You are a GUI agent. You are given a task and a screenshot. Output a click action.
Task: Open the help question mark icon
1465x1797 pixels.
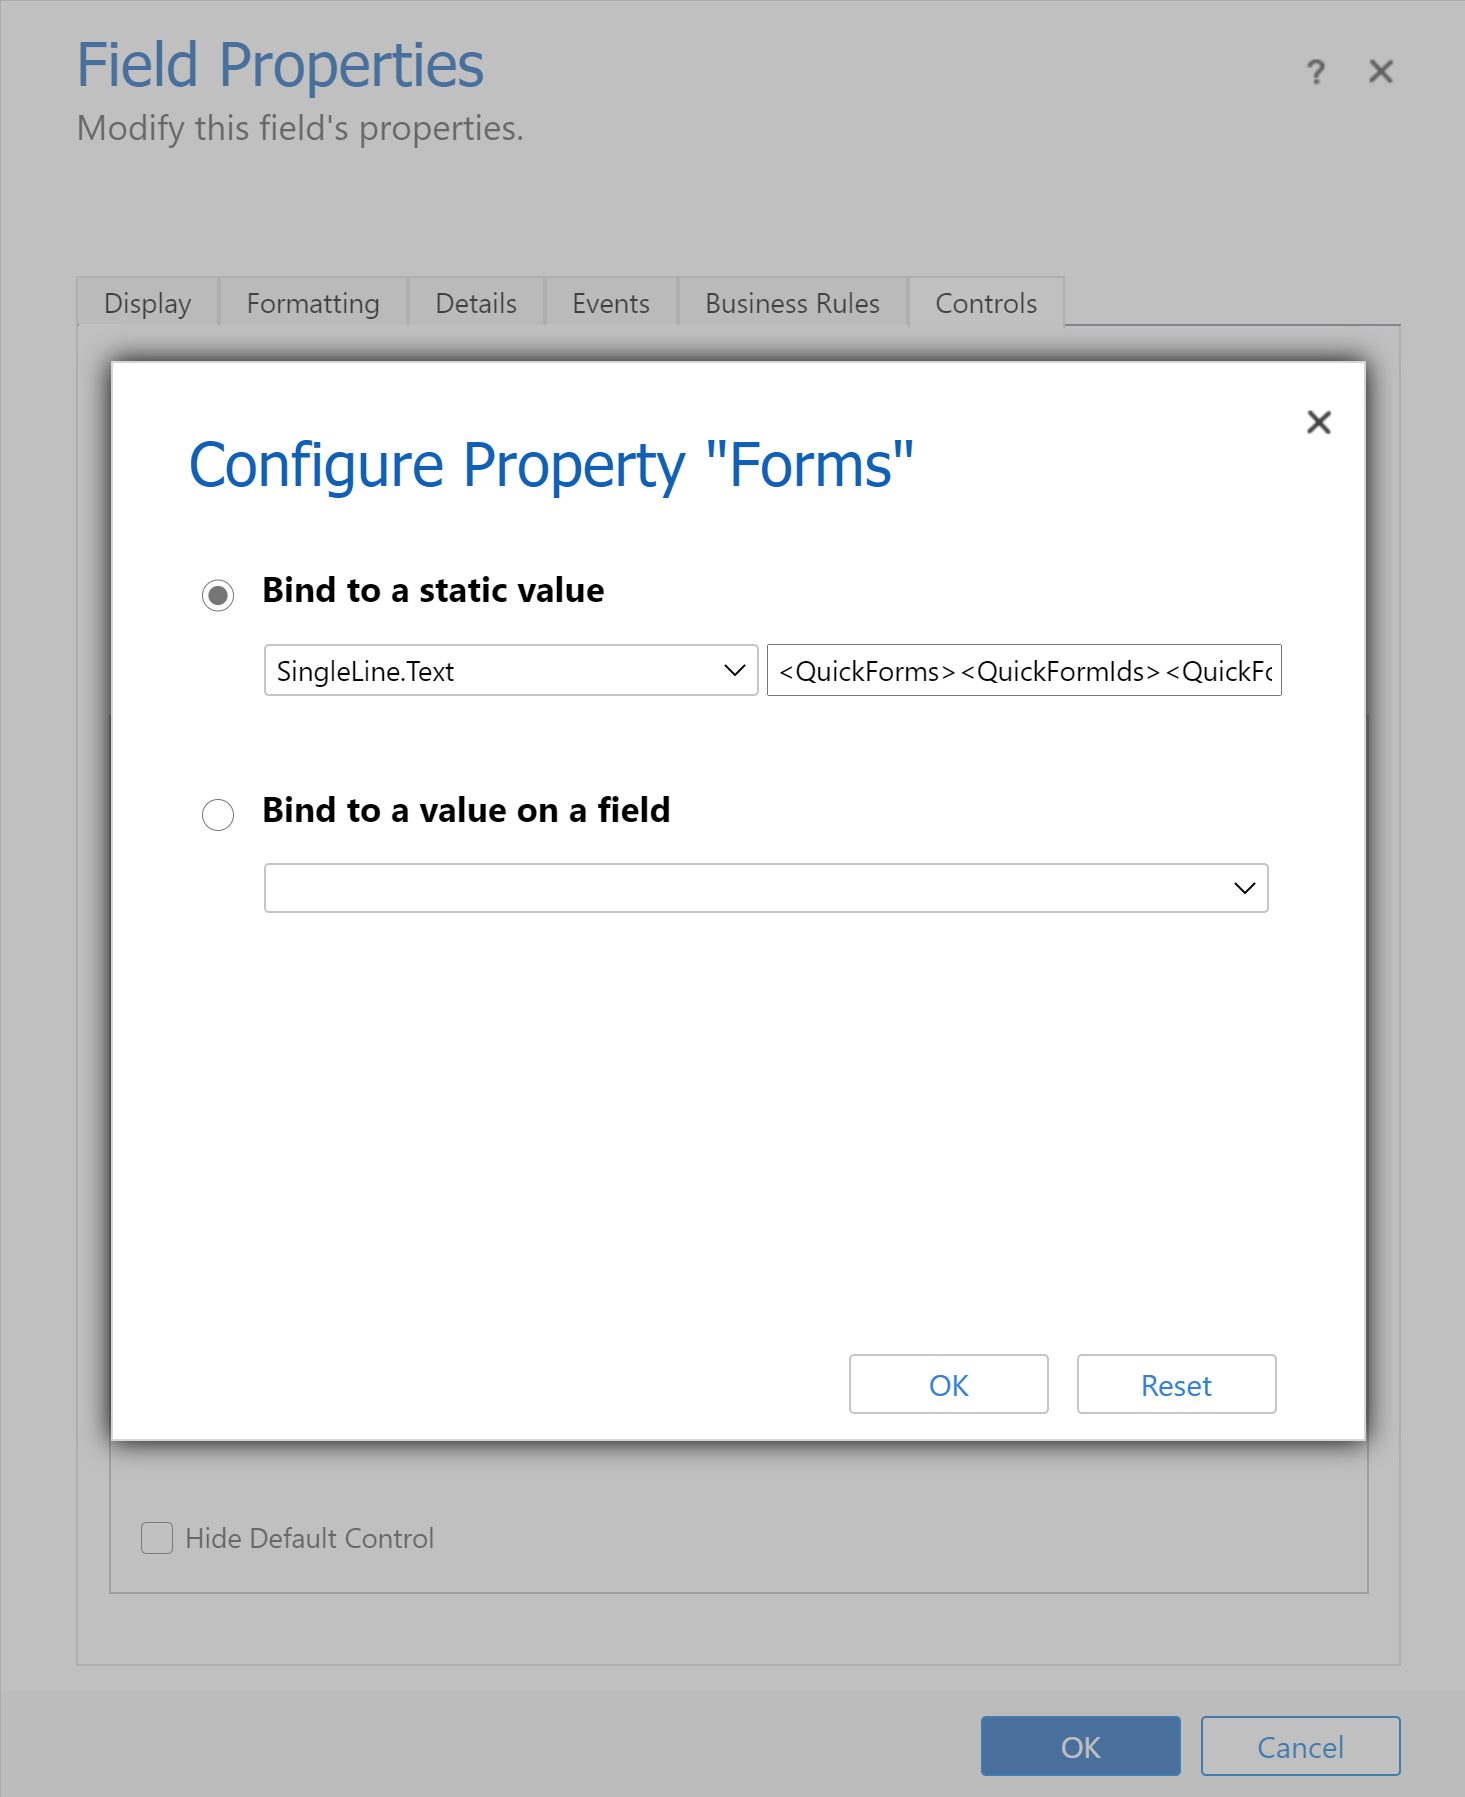pos(1316,72)
